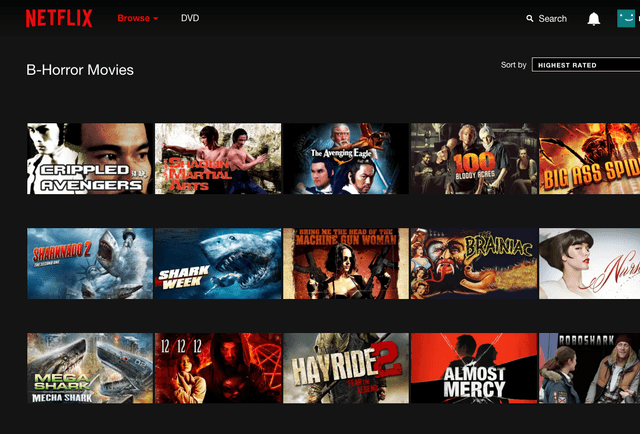Expand the Highest Rated sort dropdown
The width and height of the screenshot is (640, 434).
tap(586, 65)
